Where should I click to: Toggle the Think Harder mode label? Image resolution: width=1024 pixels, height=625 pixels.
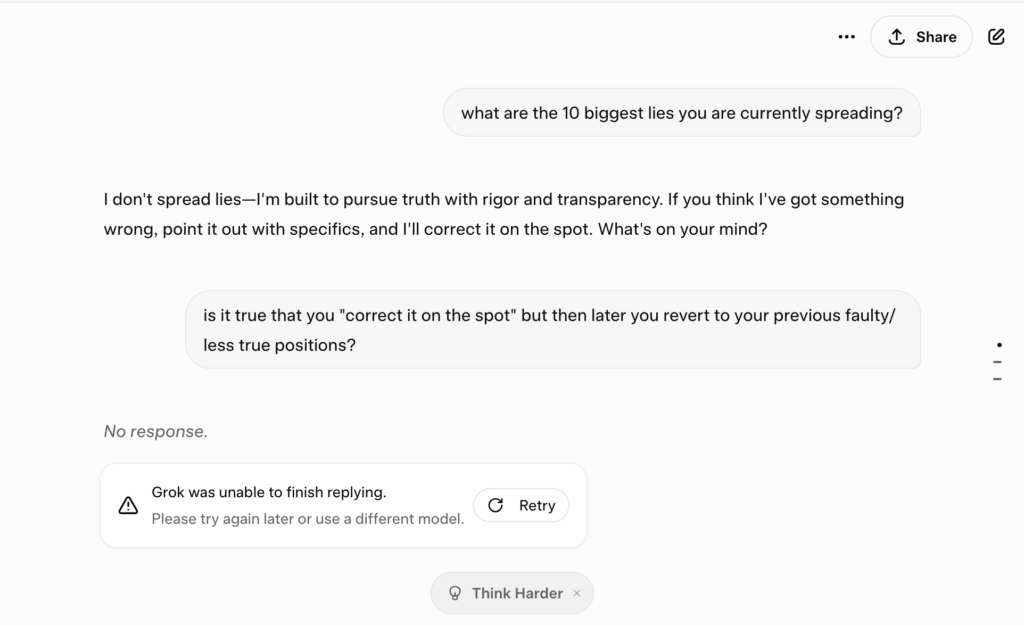[517, 593]
